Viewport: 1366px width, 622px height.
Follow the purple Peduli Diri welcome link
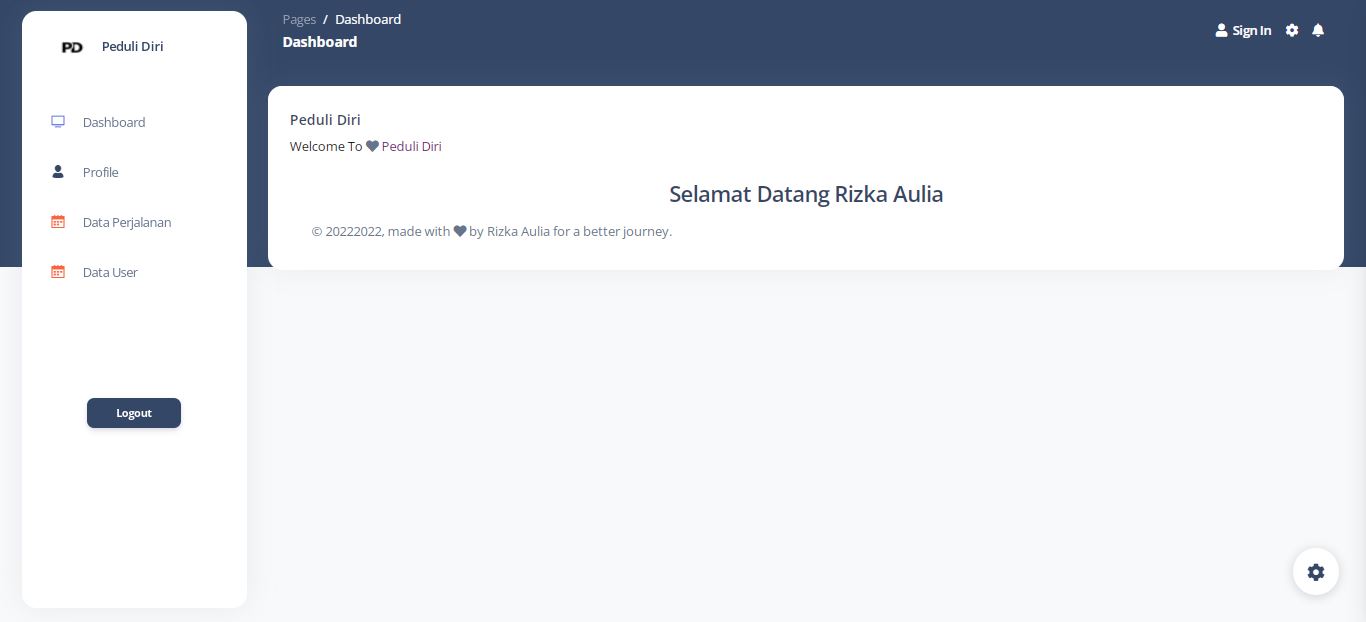click(x=411, y=146)
